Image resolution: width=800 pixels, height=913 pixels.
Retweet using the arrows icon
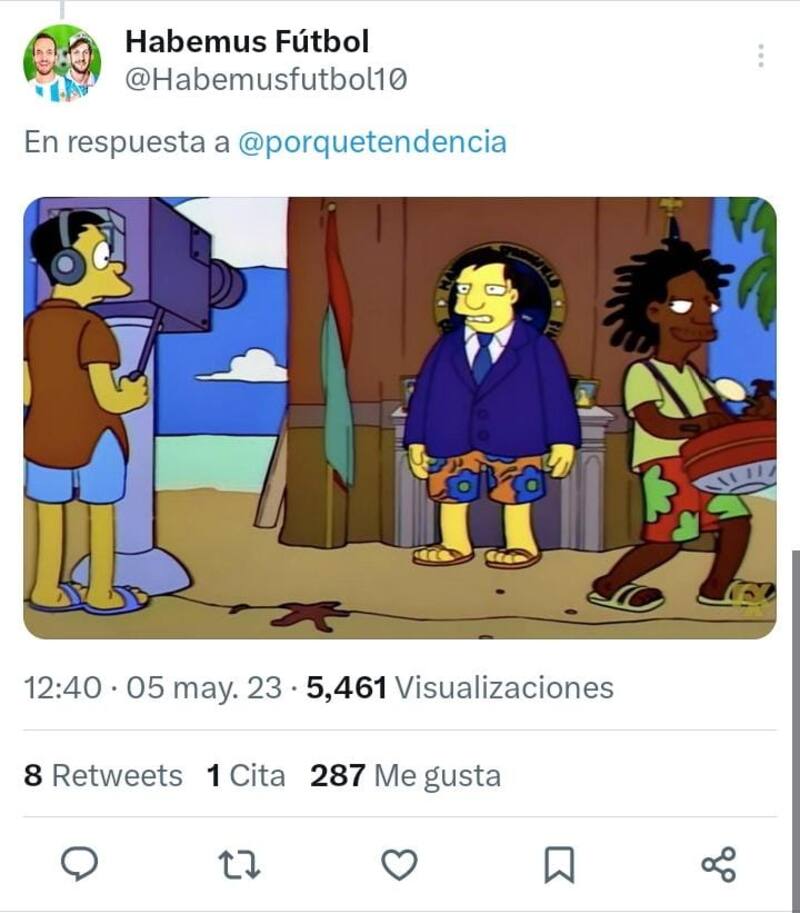point(239,865)
